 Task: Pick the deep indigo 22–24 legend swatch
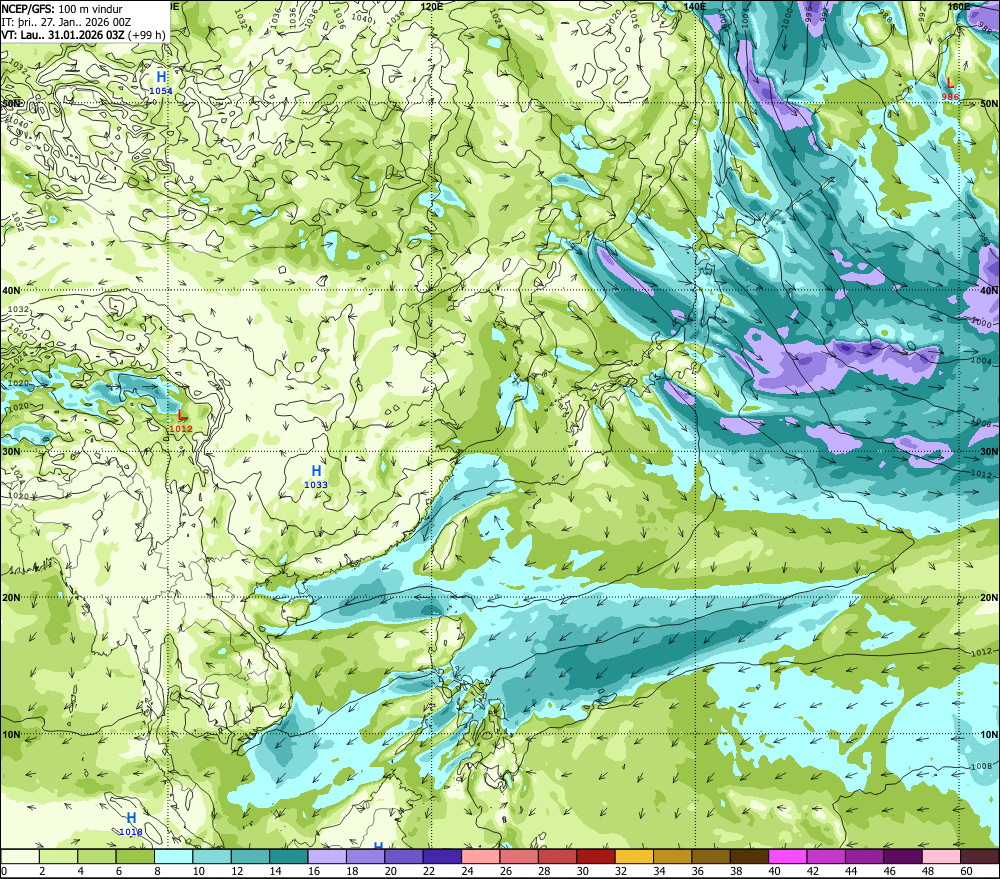point(442,856)
